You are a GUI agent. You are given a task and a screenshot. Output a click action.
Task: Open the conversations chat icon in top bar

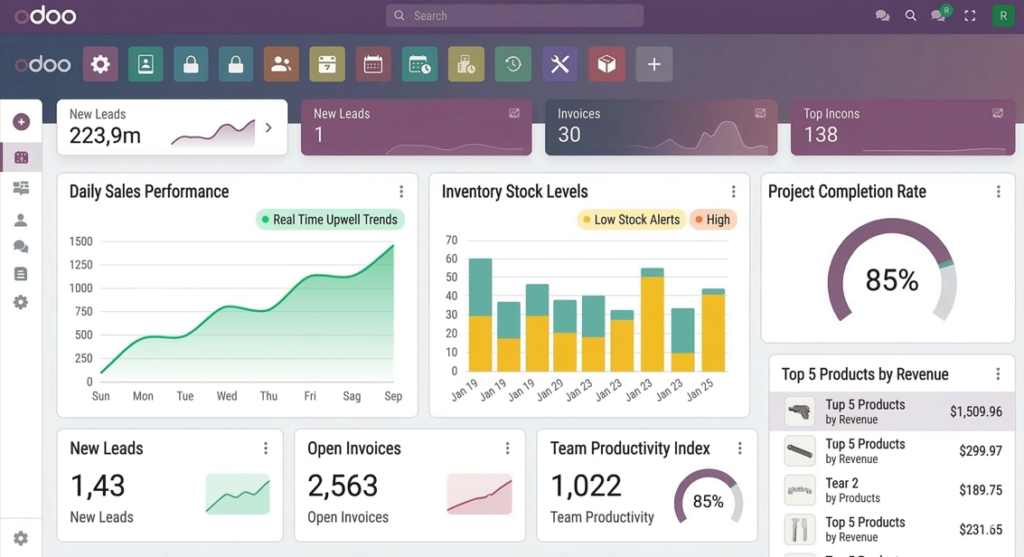point(882,16)
